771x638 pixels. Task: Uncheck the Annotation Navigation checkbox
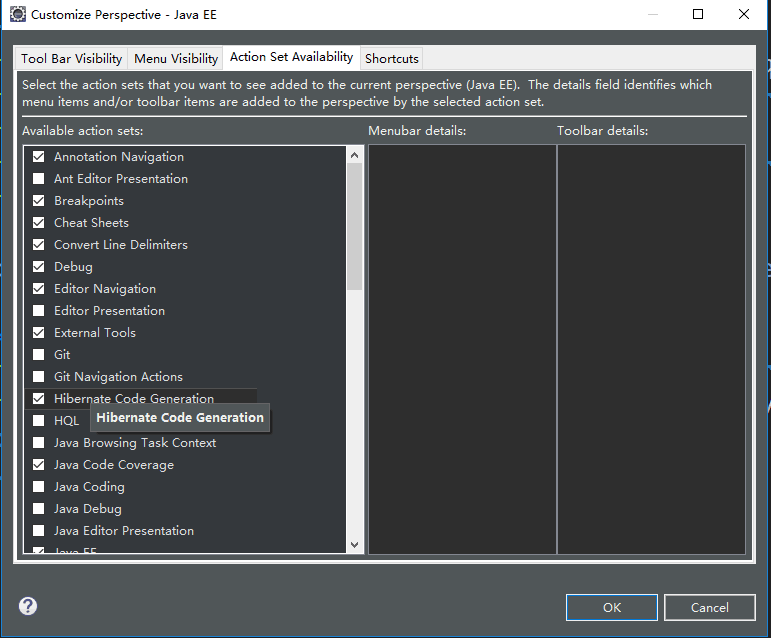(39, 157)
